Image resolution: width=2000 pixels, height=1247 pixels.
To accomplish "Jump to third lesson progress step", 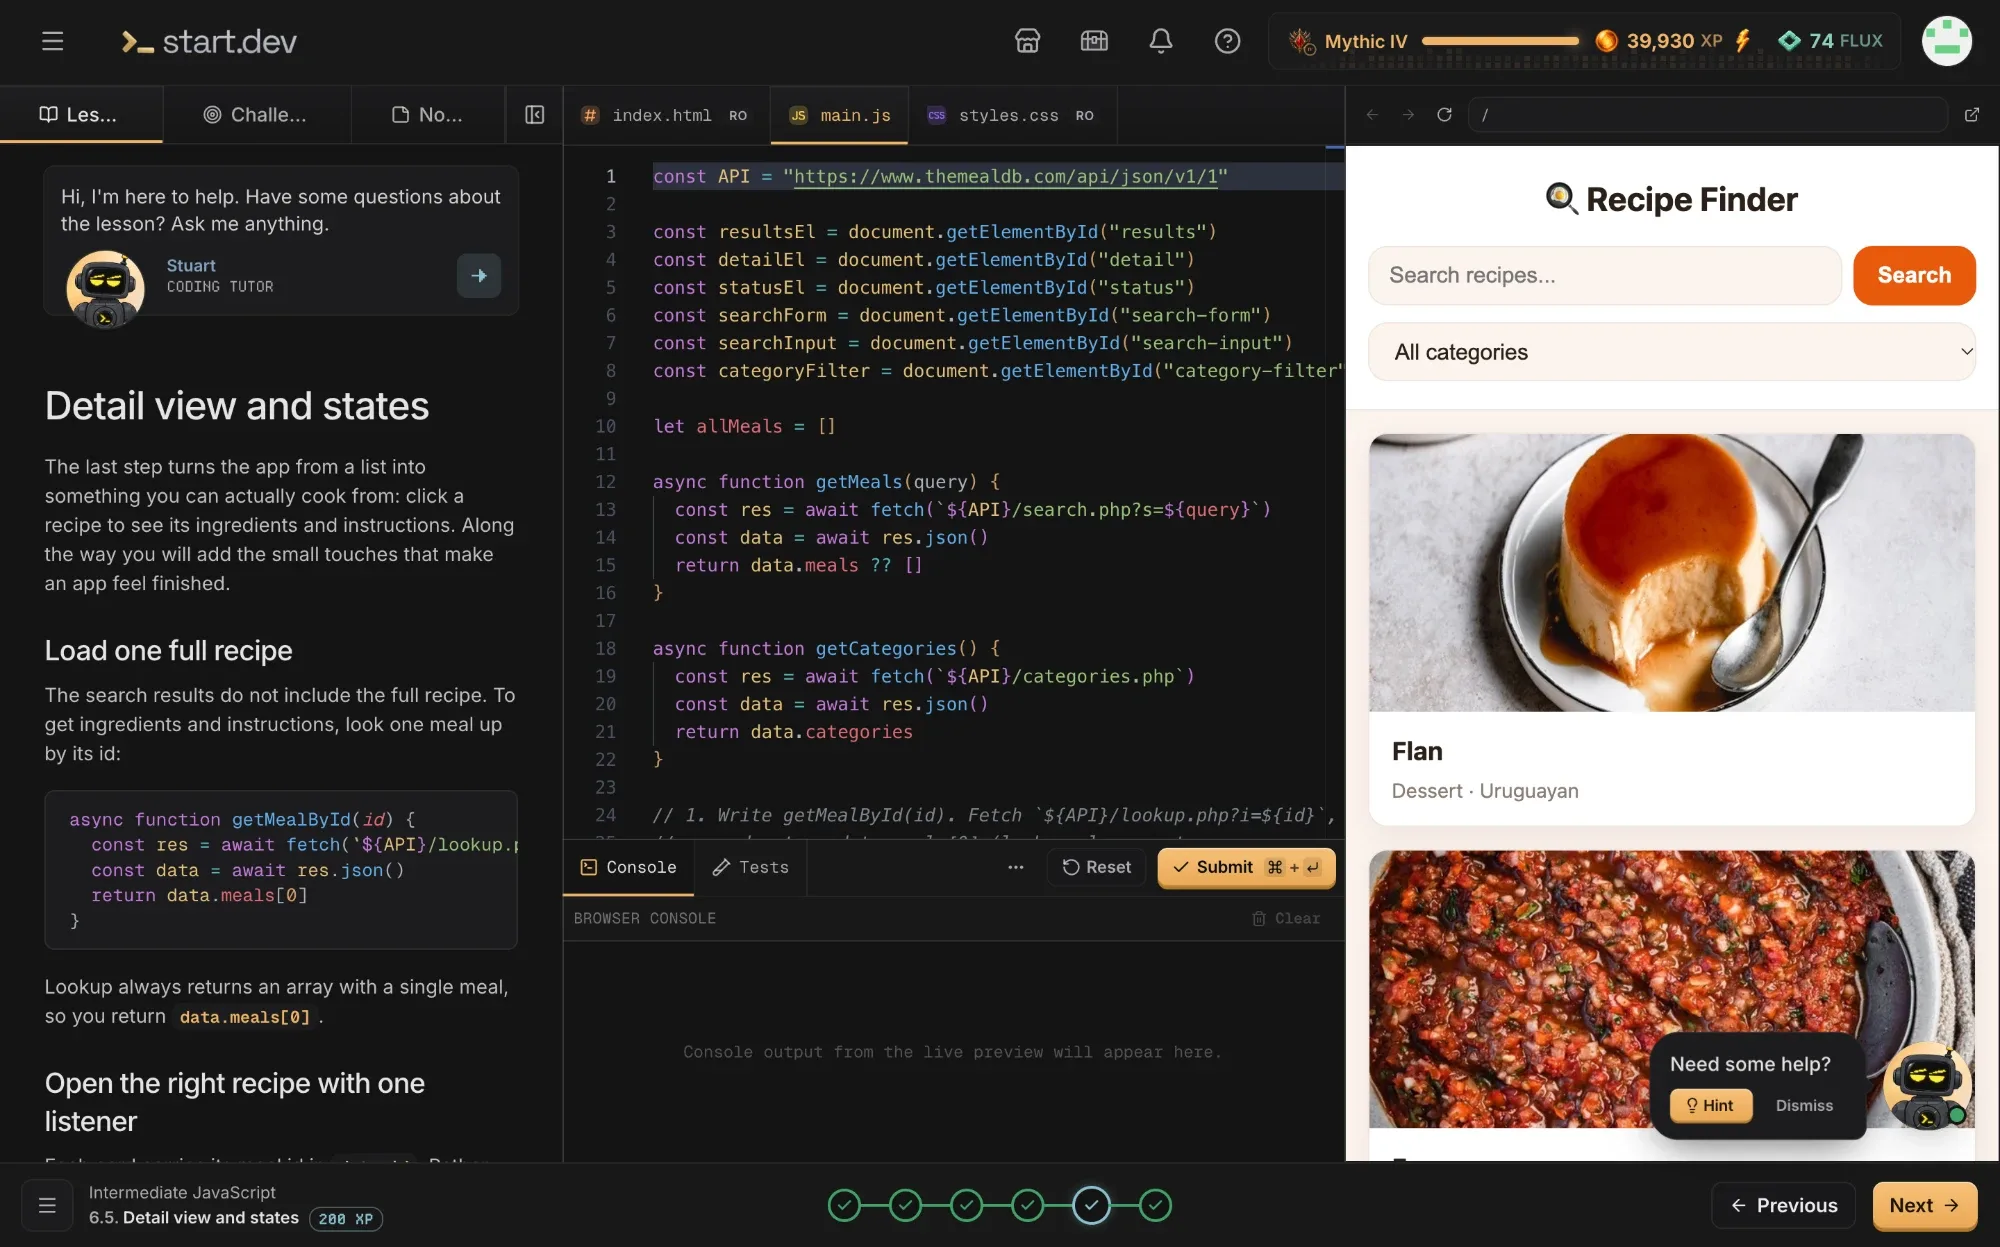I will 966,1205.
